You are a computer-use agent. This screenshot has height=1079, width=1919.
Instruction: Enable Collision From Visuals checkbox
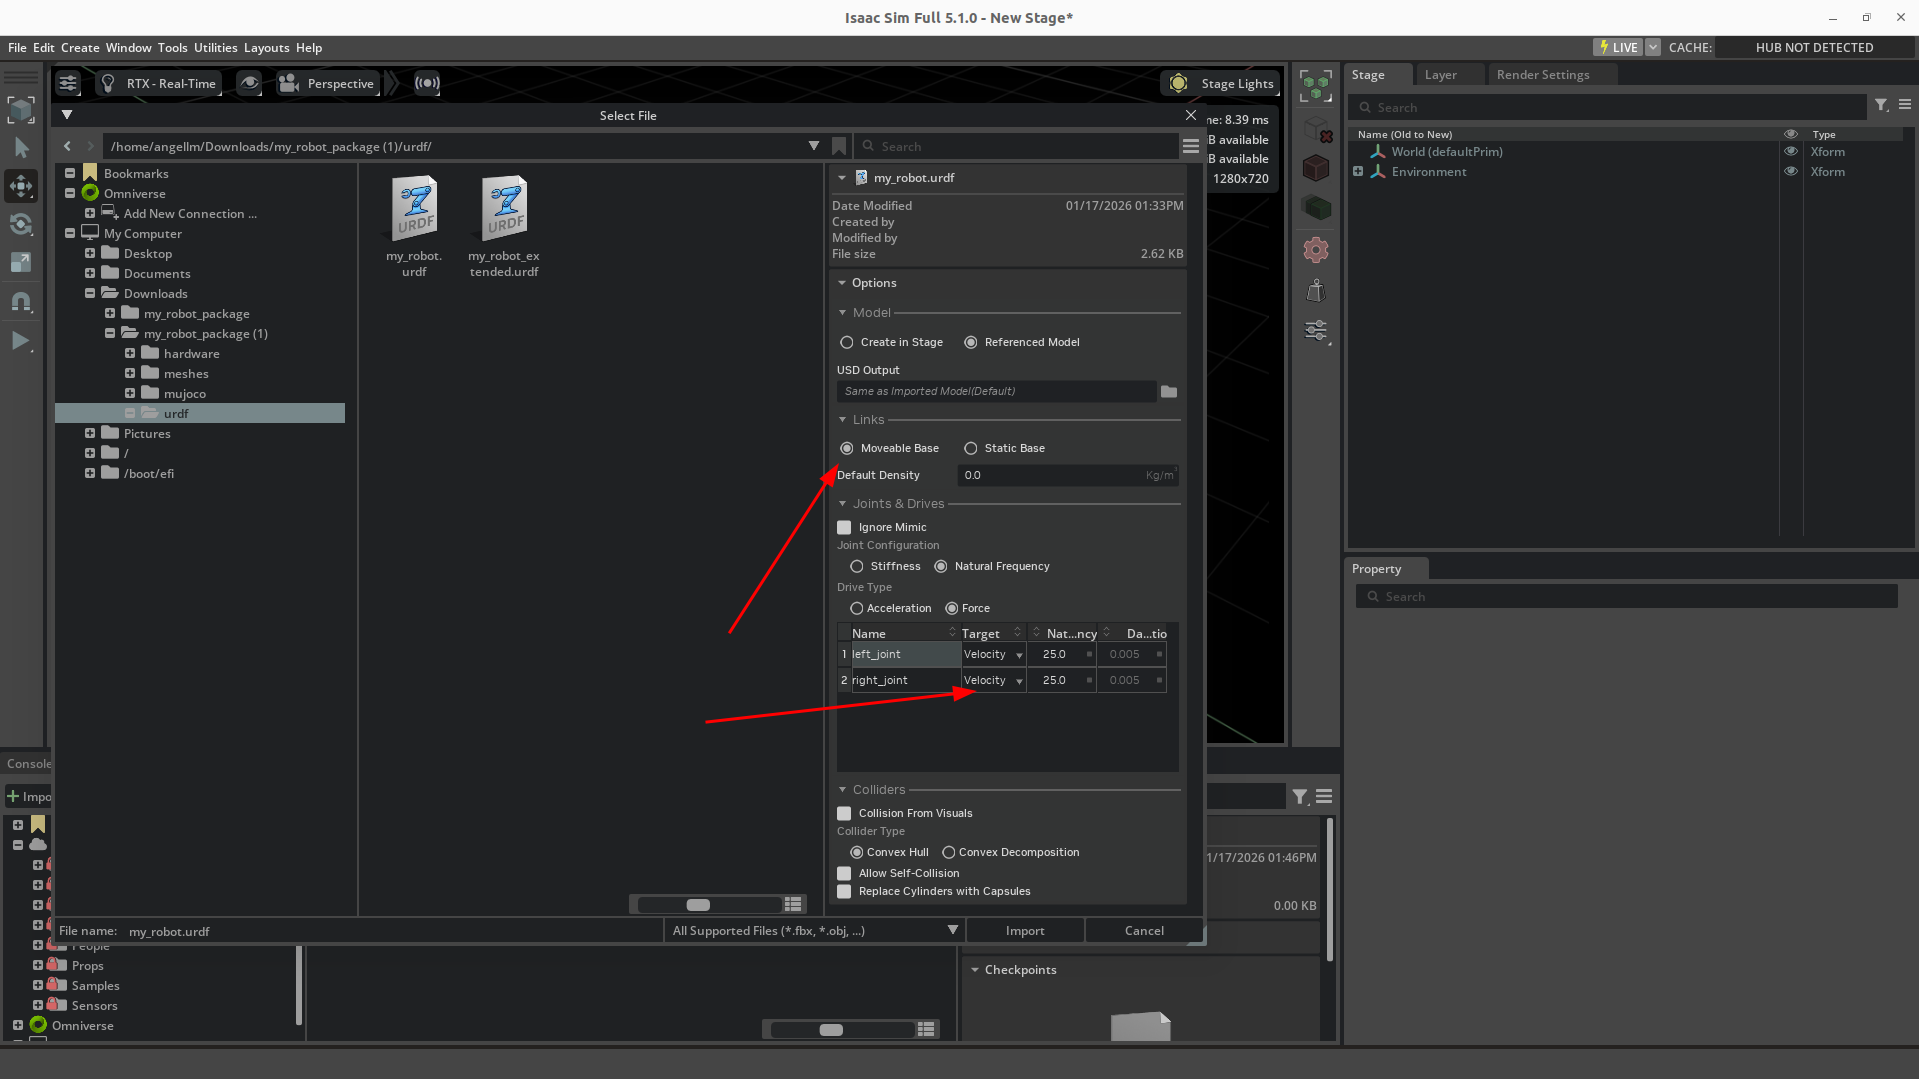[844, 813]
